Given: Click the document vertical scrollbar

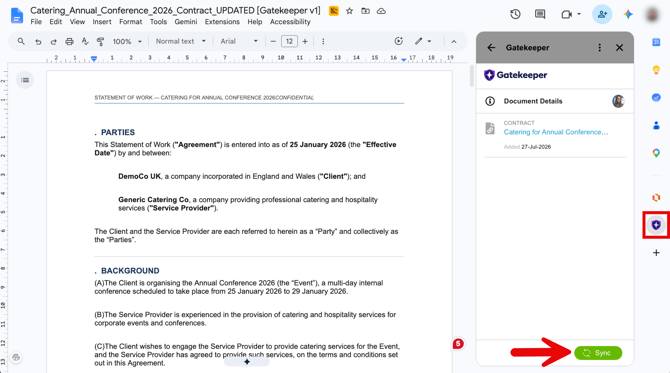Looking at the screenshot, I should point(471,76).
